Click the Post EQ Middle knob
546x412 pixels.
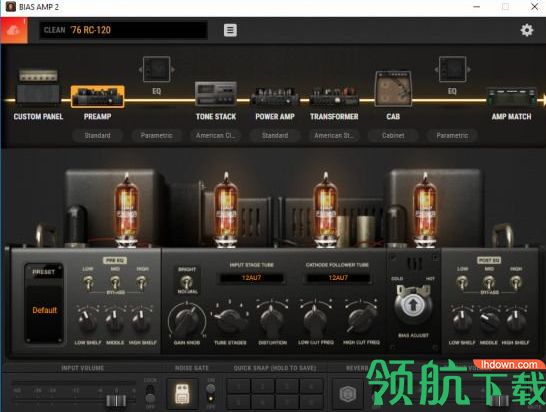489,320
